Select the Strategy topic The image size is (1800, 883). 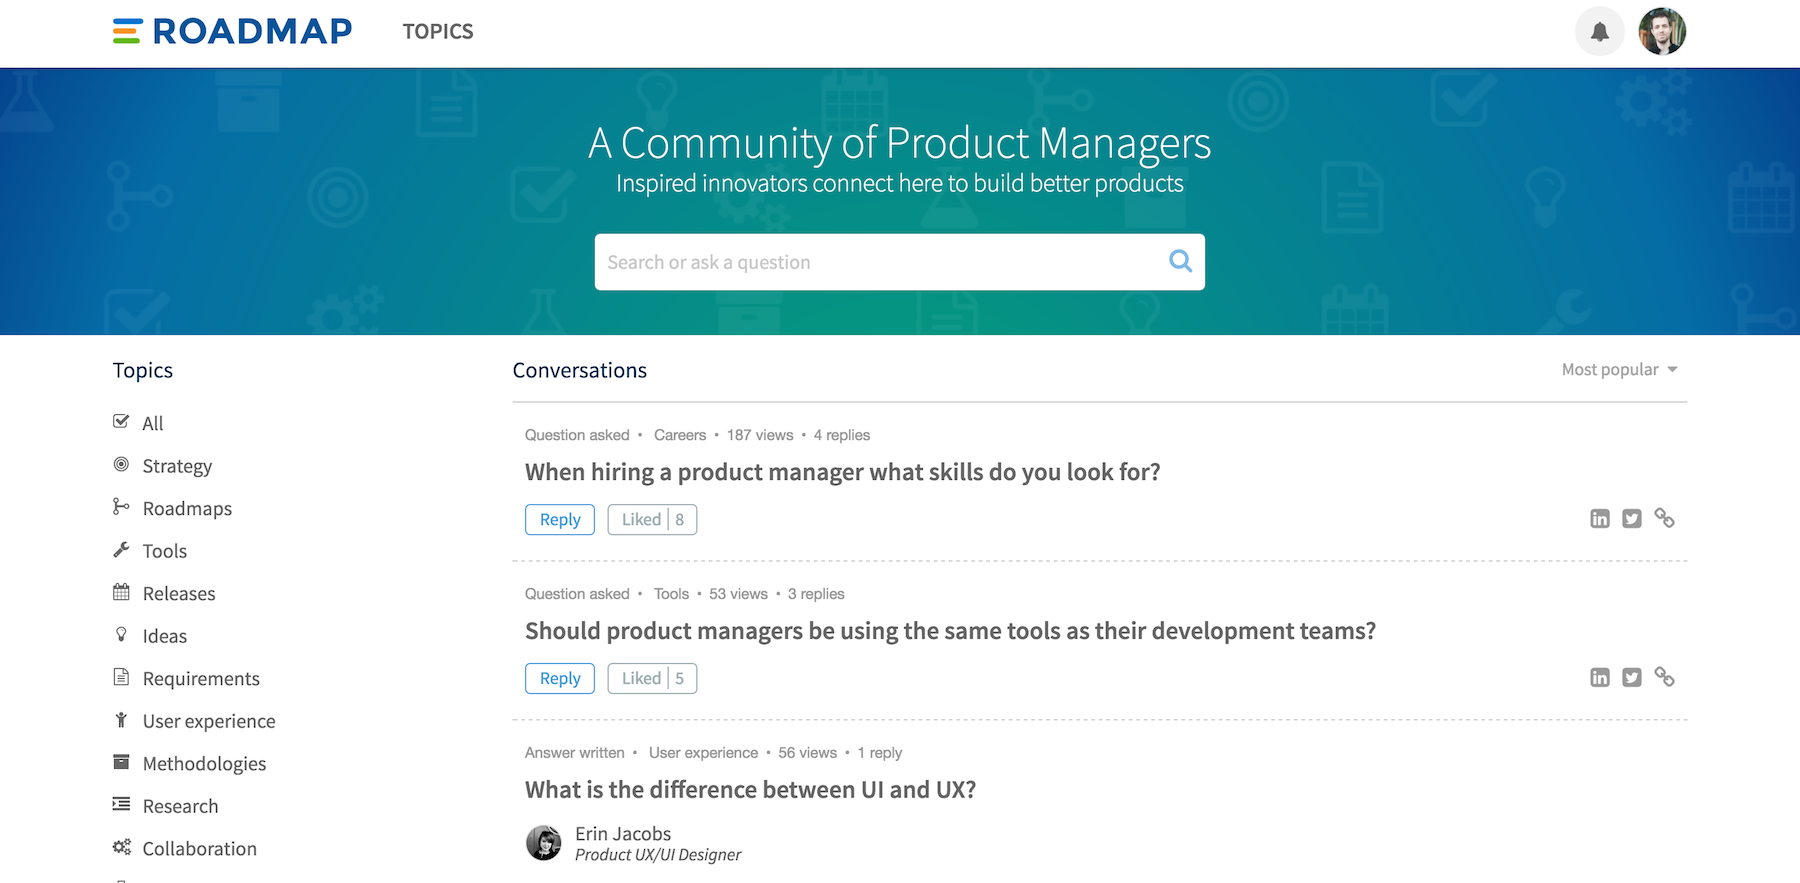(x=177, y=466)
